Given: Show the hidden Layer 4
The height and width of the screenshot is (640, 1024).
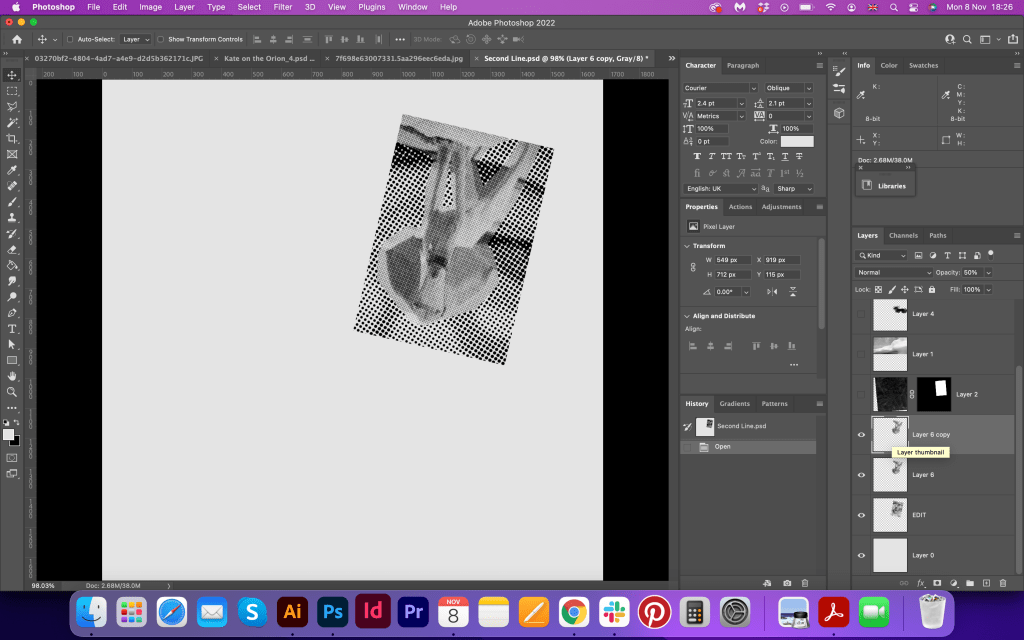Looking at the screenshot, I should 861,314.
